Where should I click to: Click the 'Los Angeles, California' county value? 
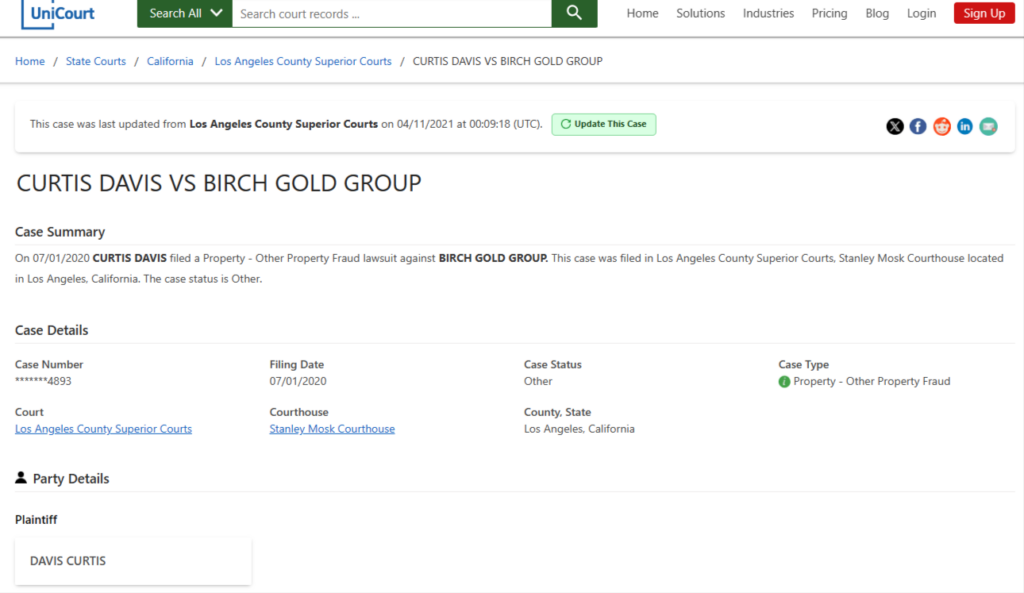(x=579, y=429)
